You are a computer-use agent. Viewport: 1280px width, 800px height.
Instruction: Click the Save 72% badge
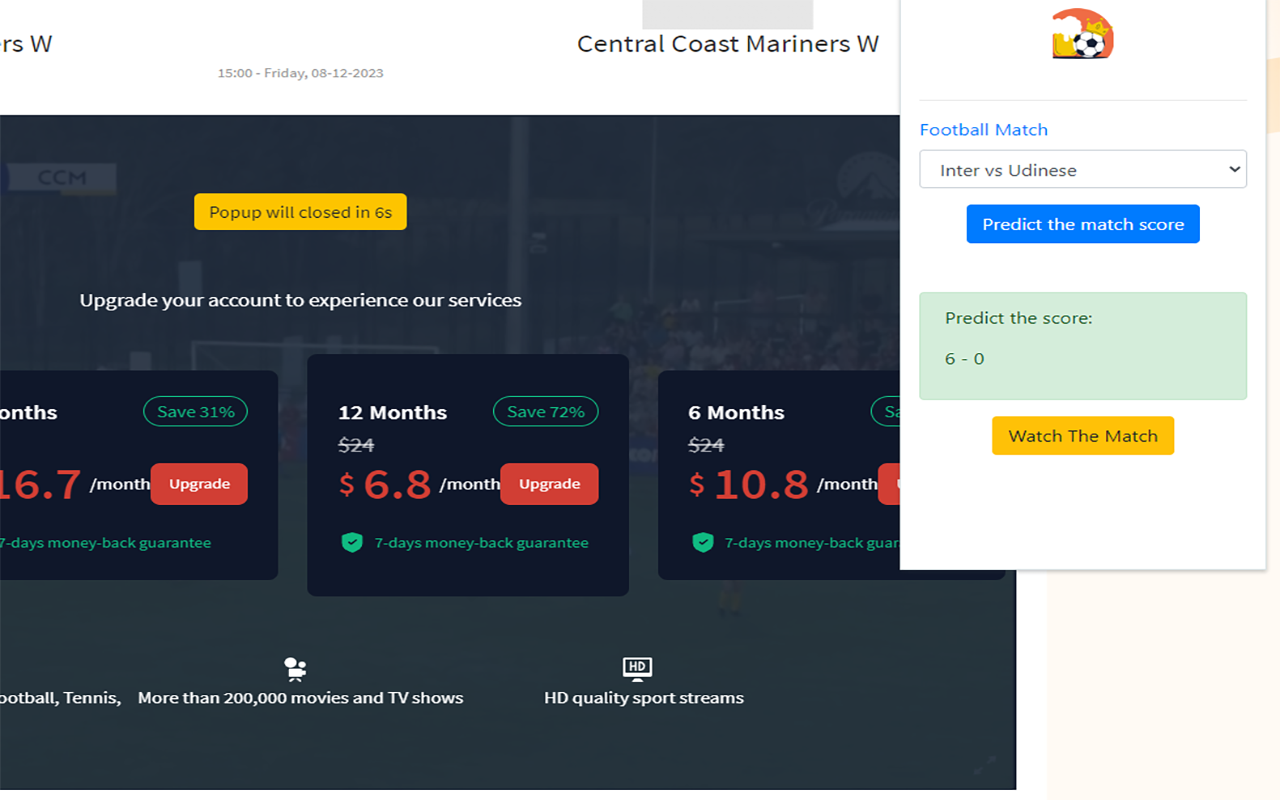pos(546,412)
